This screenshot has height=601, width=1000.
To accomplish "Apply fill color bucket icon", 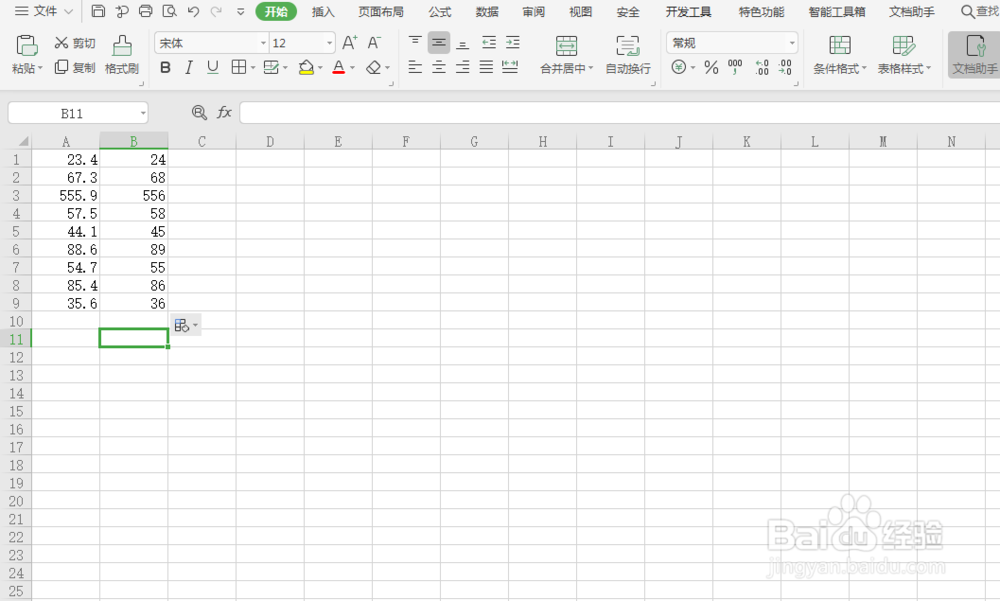I will [306, 67].
